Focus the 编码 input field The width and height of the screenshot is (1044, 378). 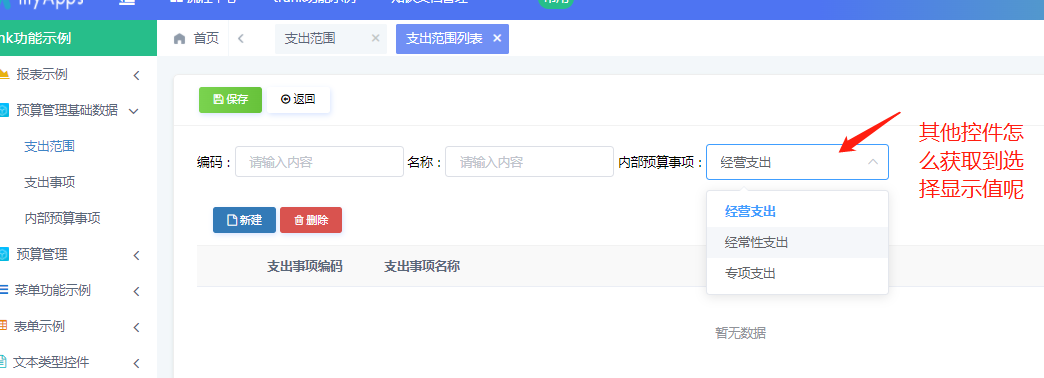click(x=320, y=162)
